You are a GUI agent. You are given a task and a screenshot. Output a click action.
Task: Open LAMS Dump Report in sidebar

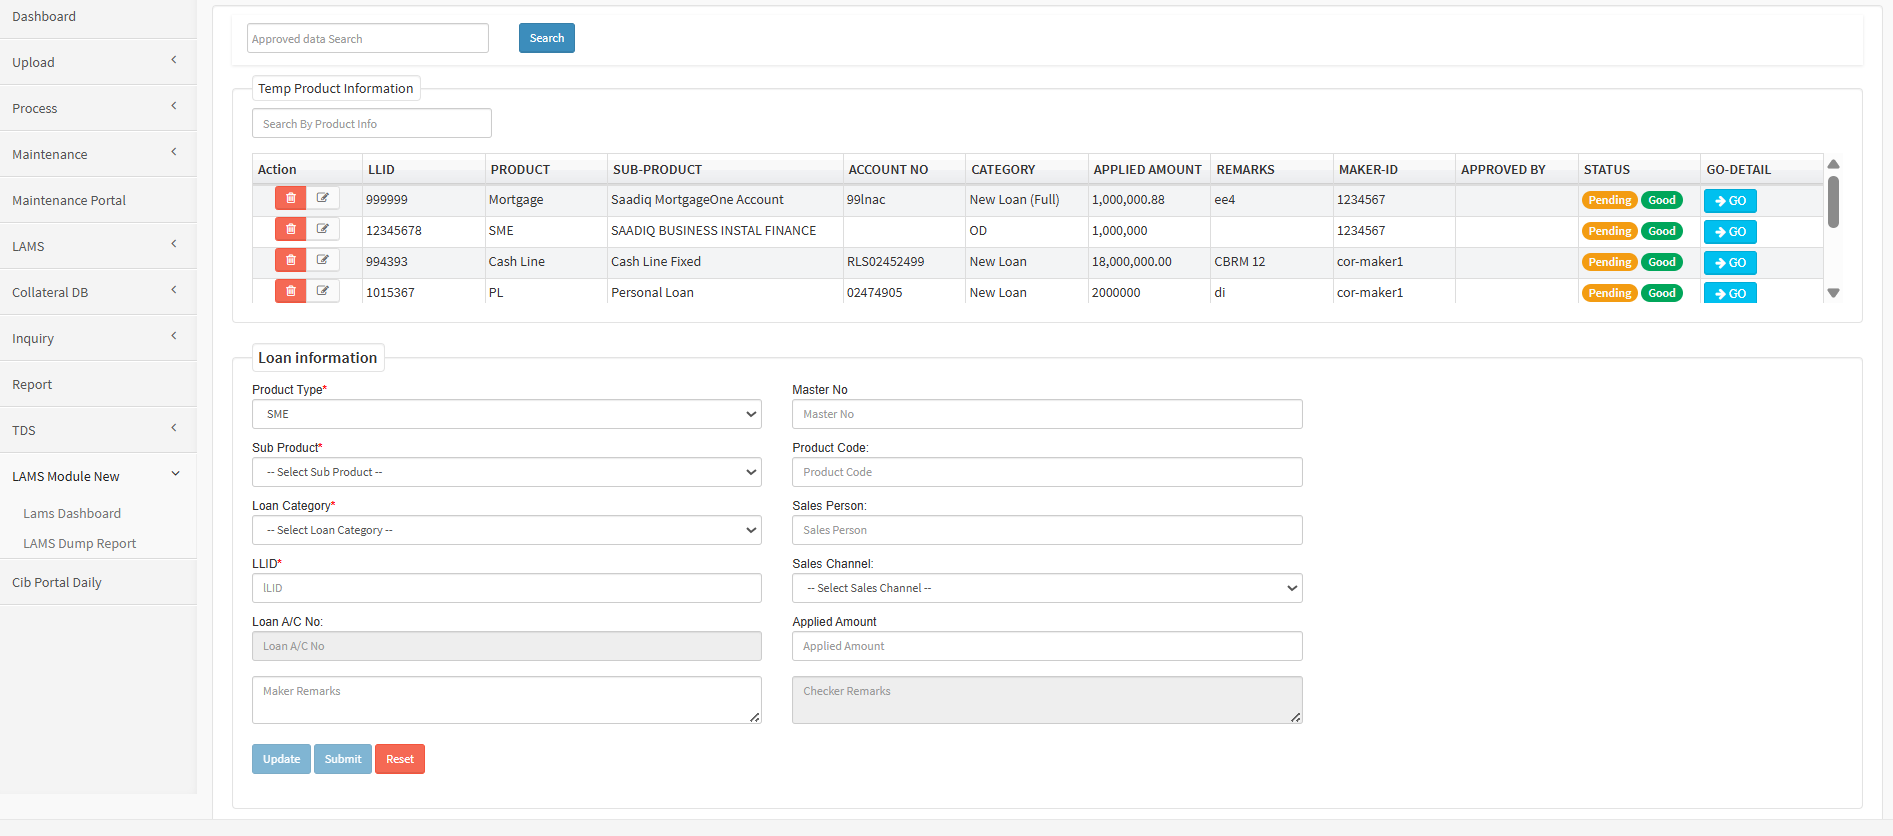(80, 544)
